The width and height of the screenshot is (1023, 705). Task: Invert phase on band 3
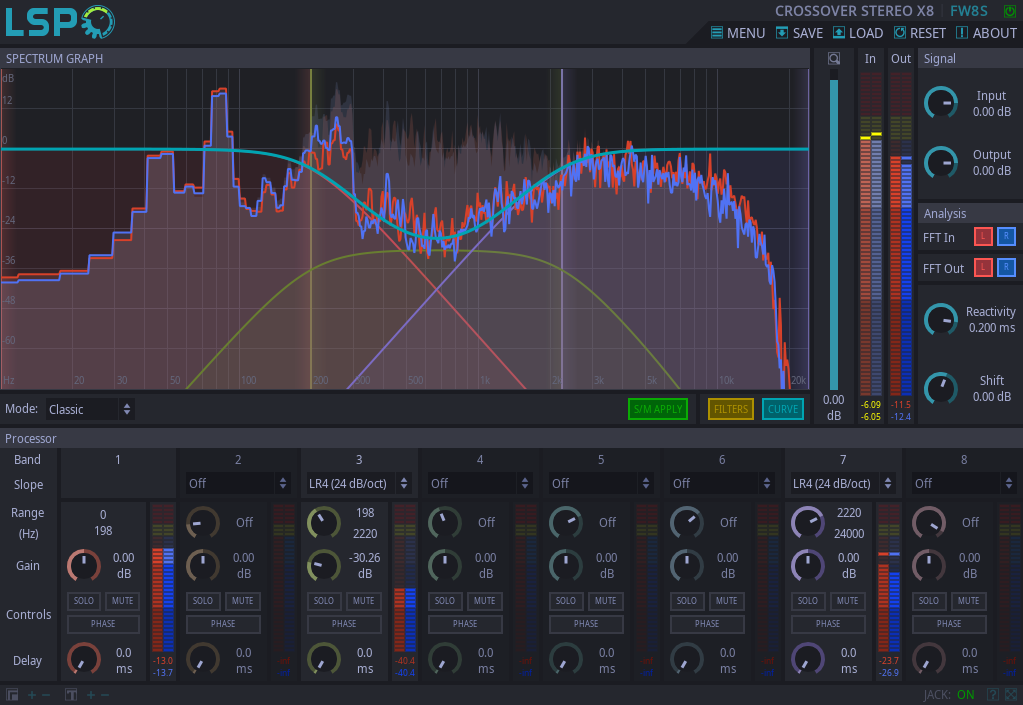[344, 624]
